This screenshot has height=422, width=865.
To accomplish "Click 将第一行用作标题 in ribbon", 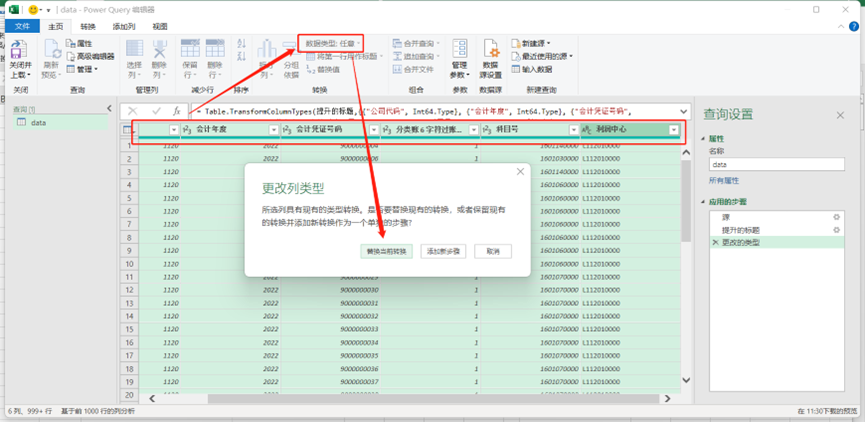I will coord(344,56).
